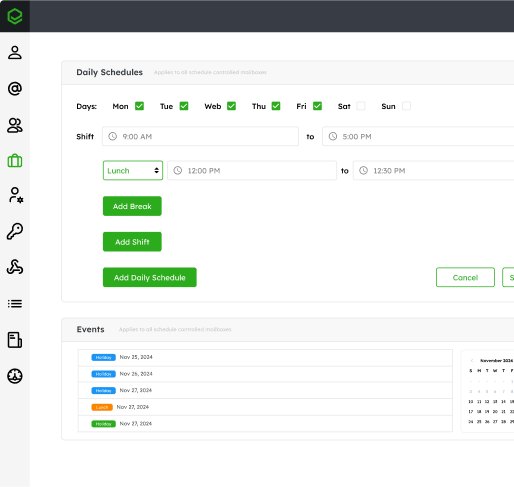Uncheck the Tue day checkbox
Viewport: 514px width, 487px height.
184,106
